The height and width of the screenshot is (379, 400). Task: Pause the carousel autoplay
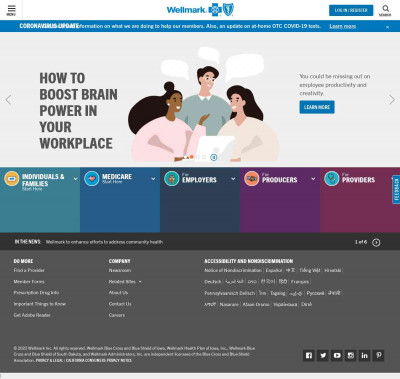214,157
